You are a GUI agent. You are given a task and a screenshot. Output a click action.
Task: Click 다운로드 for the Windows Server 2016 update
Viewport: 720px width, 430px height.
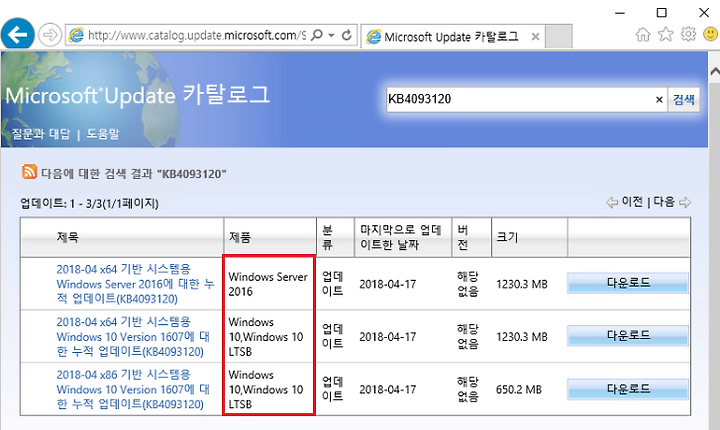[x=628, y=283]
